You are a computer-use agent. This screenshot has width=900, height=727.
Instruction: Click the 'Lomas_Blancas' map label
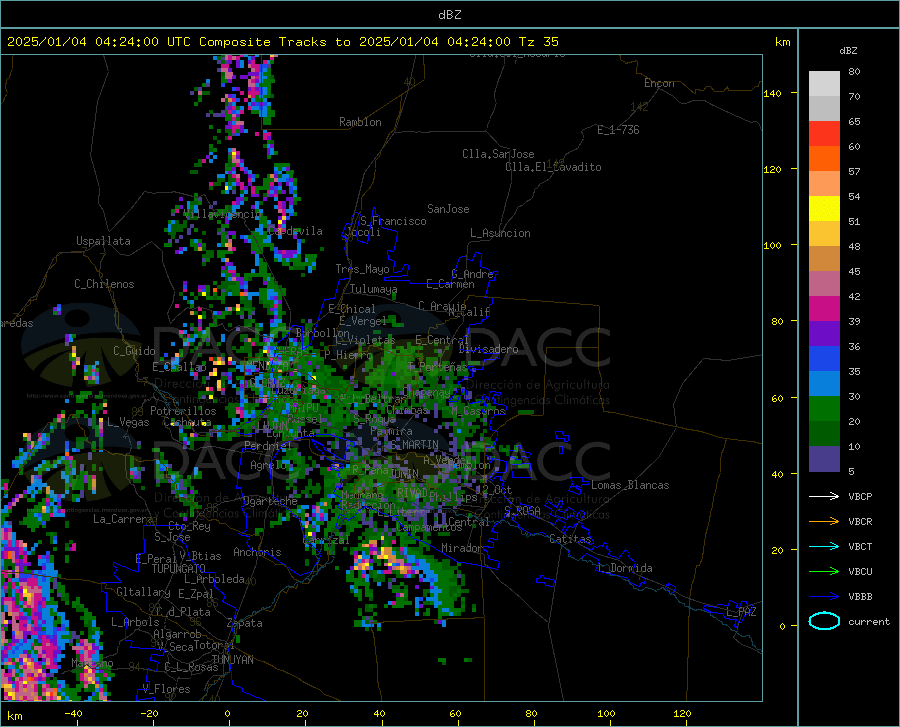[x=630, y=485]
